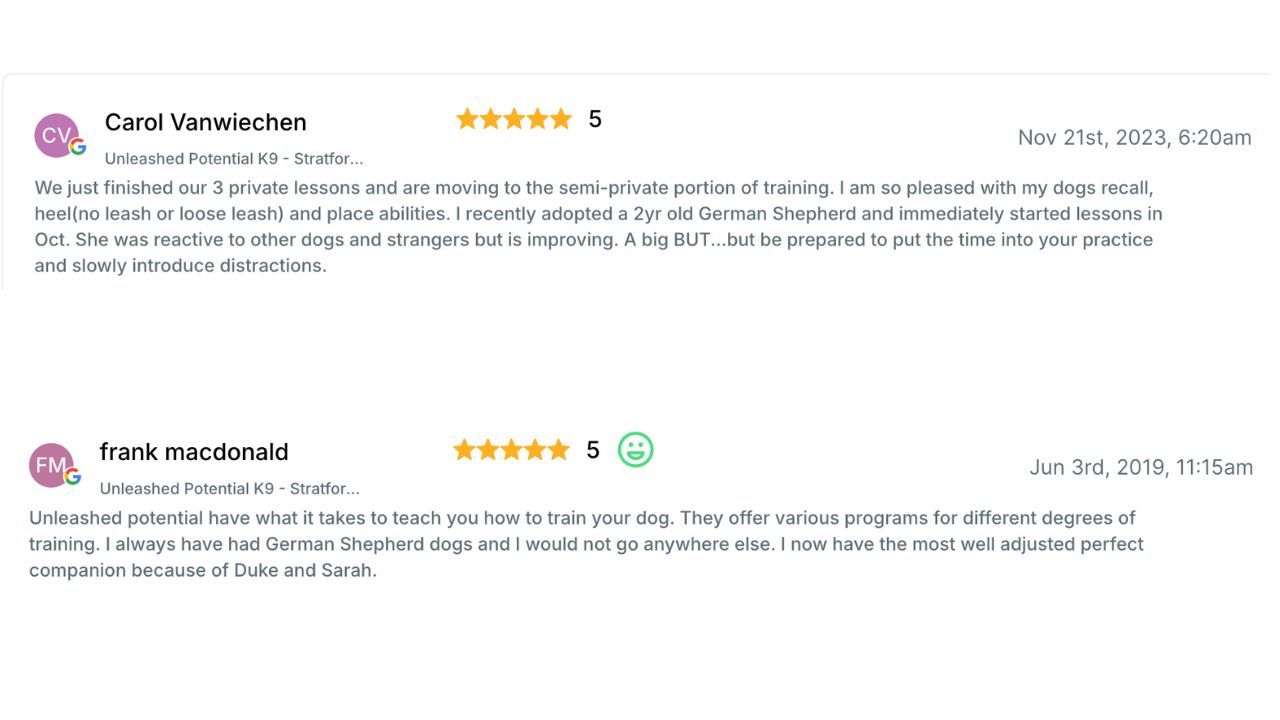Click the fifth star of Carol's rating
This screenshot has height=720, width=1280.
pyautogui.click(x=561, y=120)
